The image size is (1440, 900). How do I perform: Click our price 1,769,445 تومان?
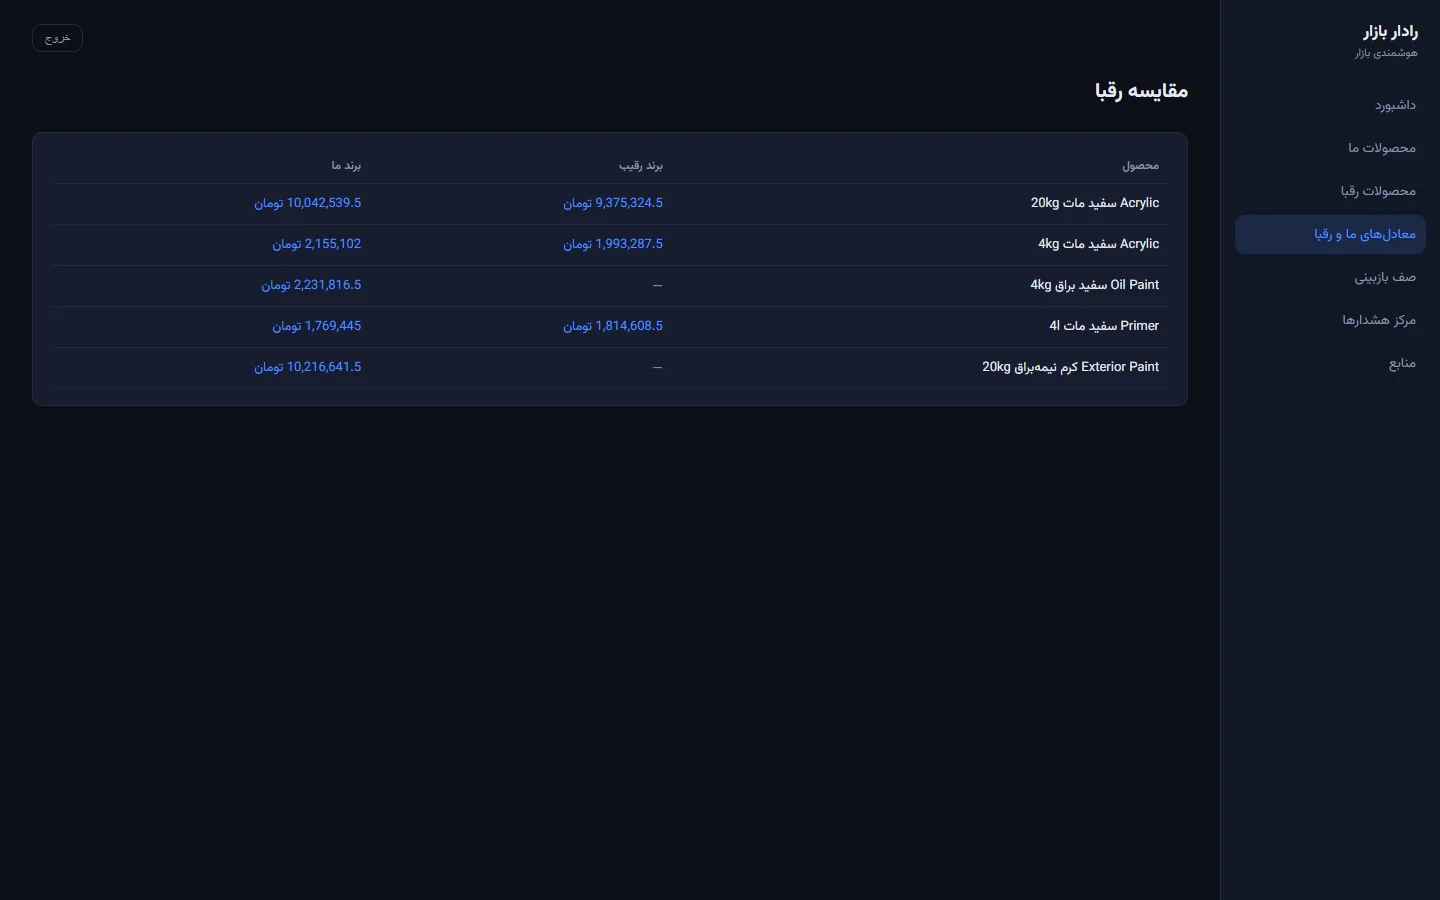click(x=317, y=326)
